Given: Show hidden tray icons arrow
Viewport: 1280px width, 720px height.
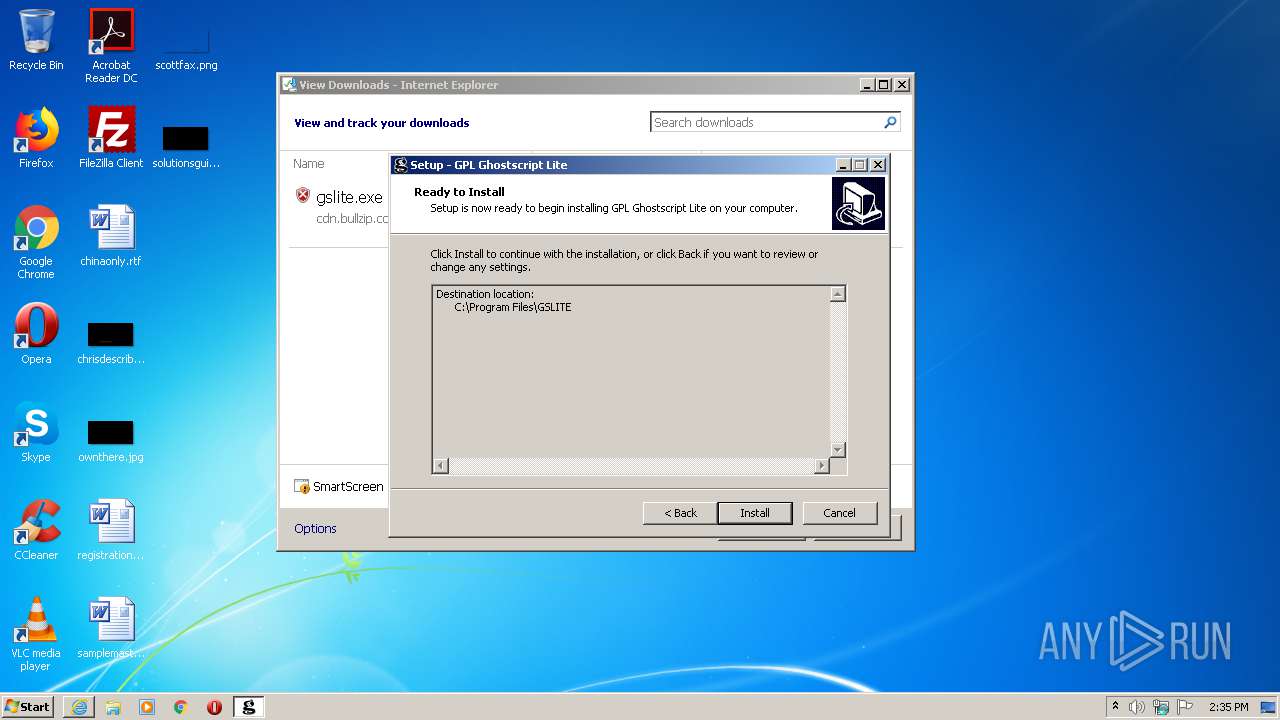Looking at the screenshot, I should (1115, 706).
